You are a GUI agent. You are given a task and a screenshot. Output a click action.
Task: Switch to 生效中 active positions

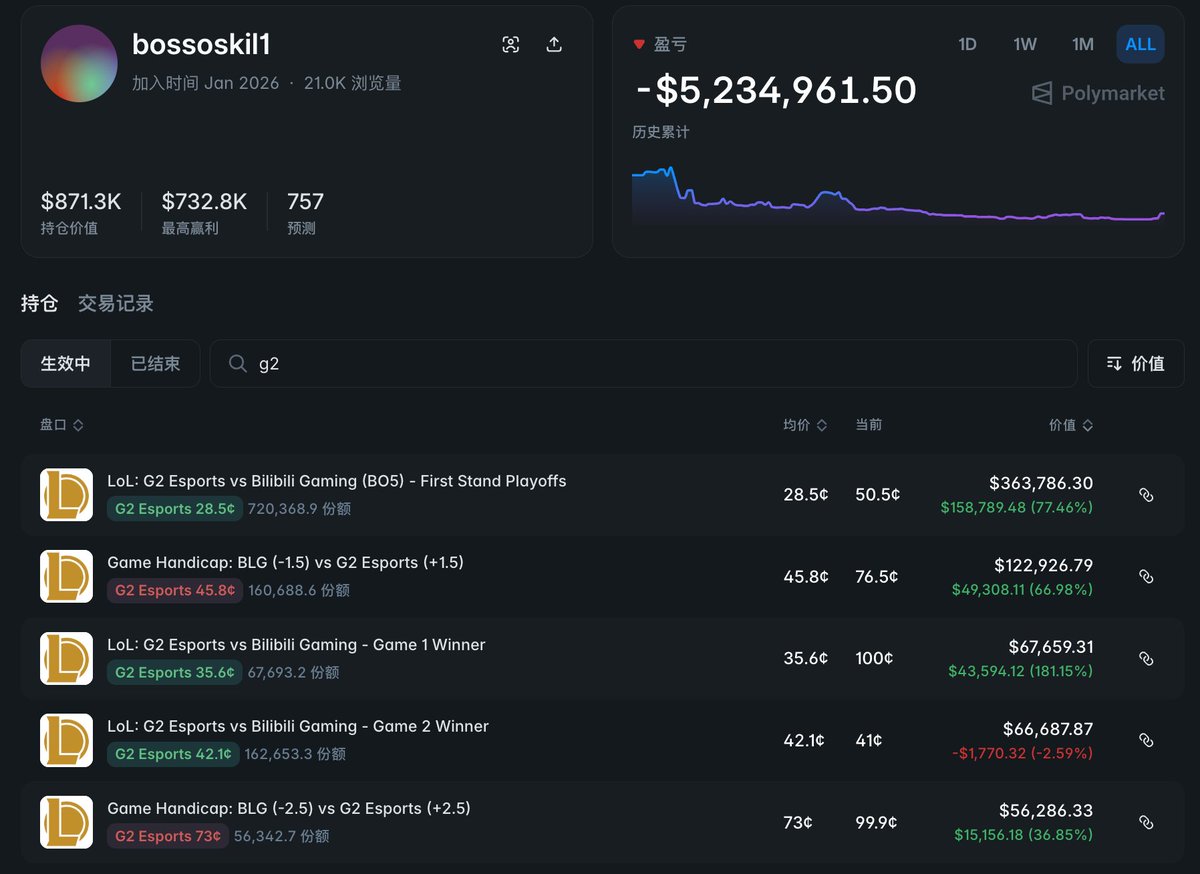click(66, 364)
